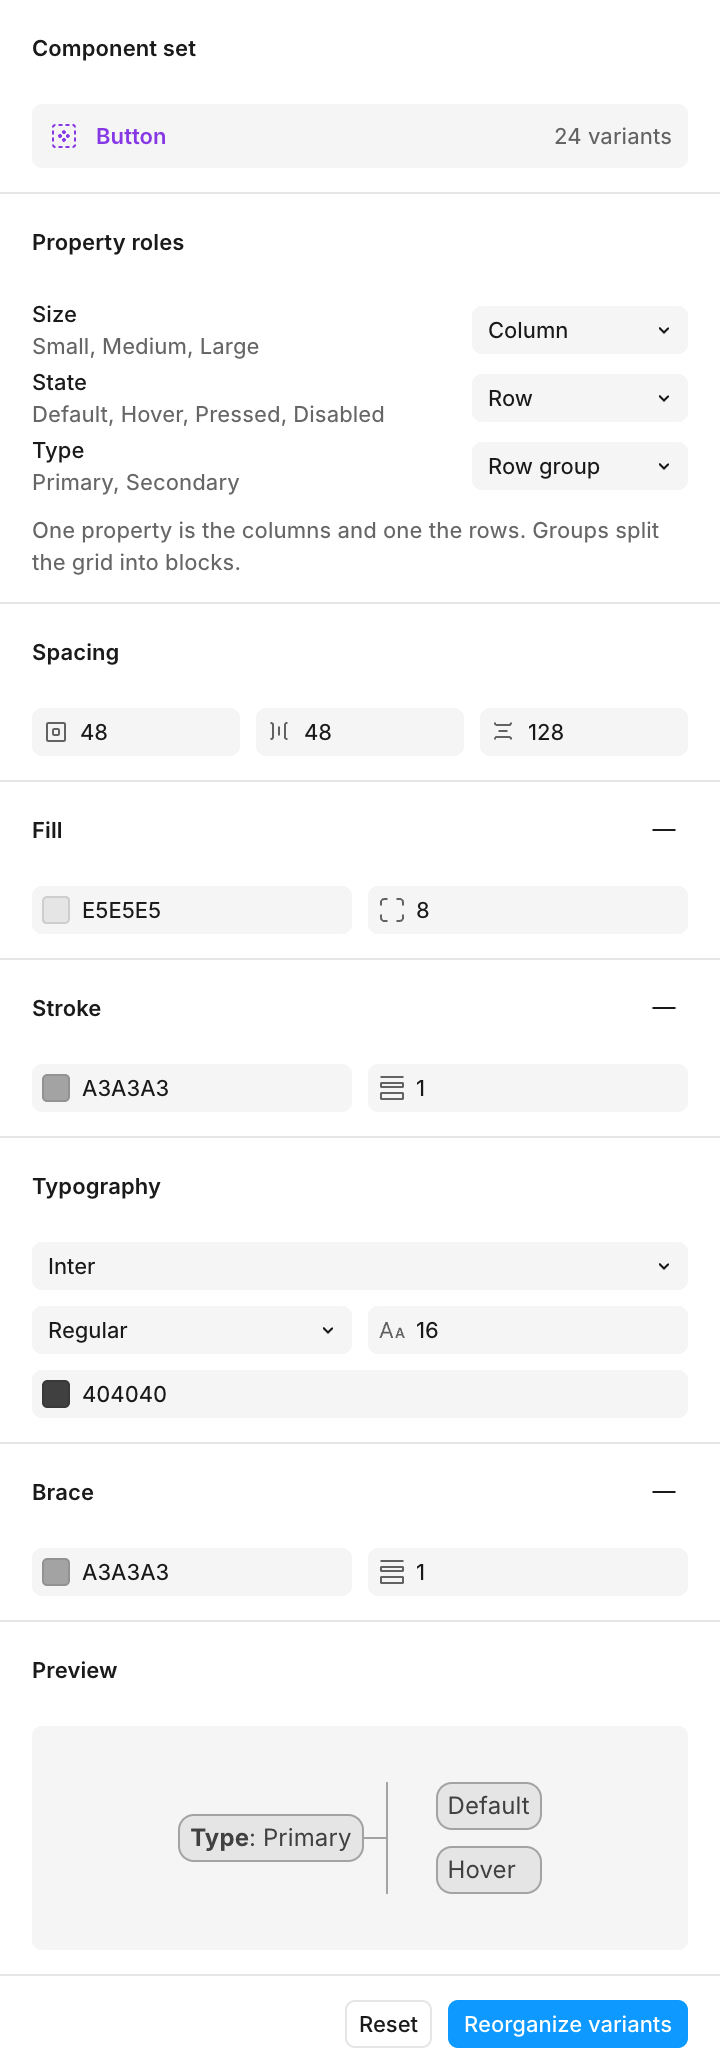720x2072 pixels.
Task: Remove the Fill section with minus
Action: click(664, 830)
